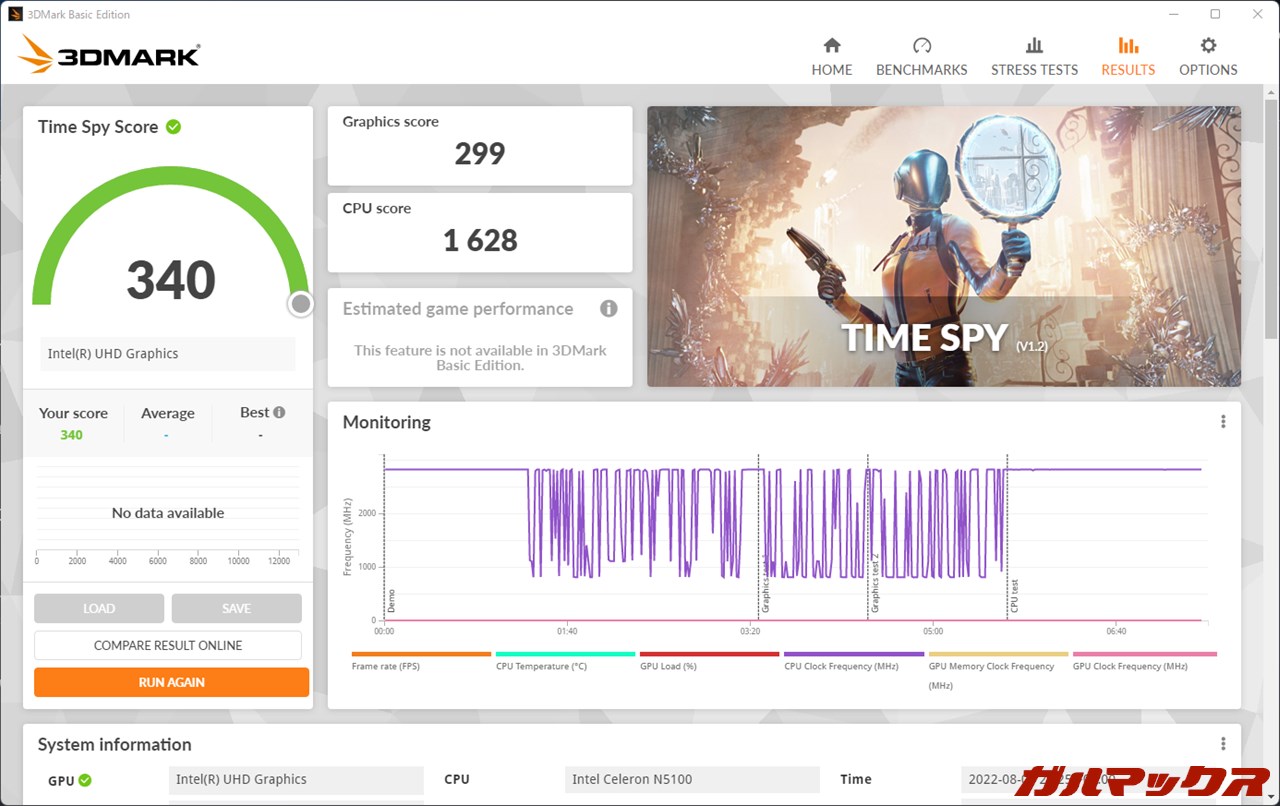Click green validation check by Time Spy Score
1280x806 pixels.
click(173, 127)
